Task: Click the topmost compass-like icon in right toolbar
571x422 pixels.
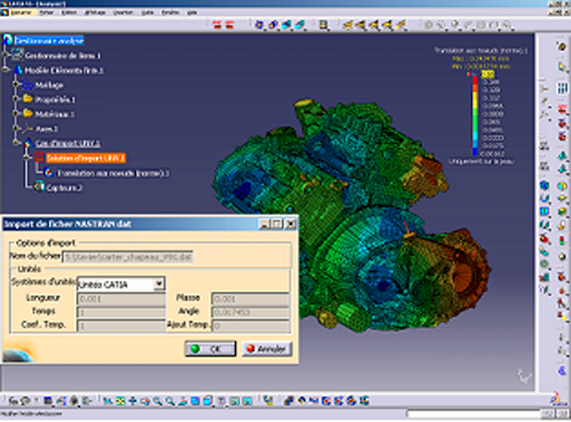Action: pos(561,46)
